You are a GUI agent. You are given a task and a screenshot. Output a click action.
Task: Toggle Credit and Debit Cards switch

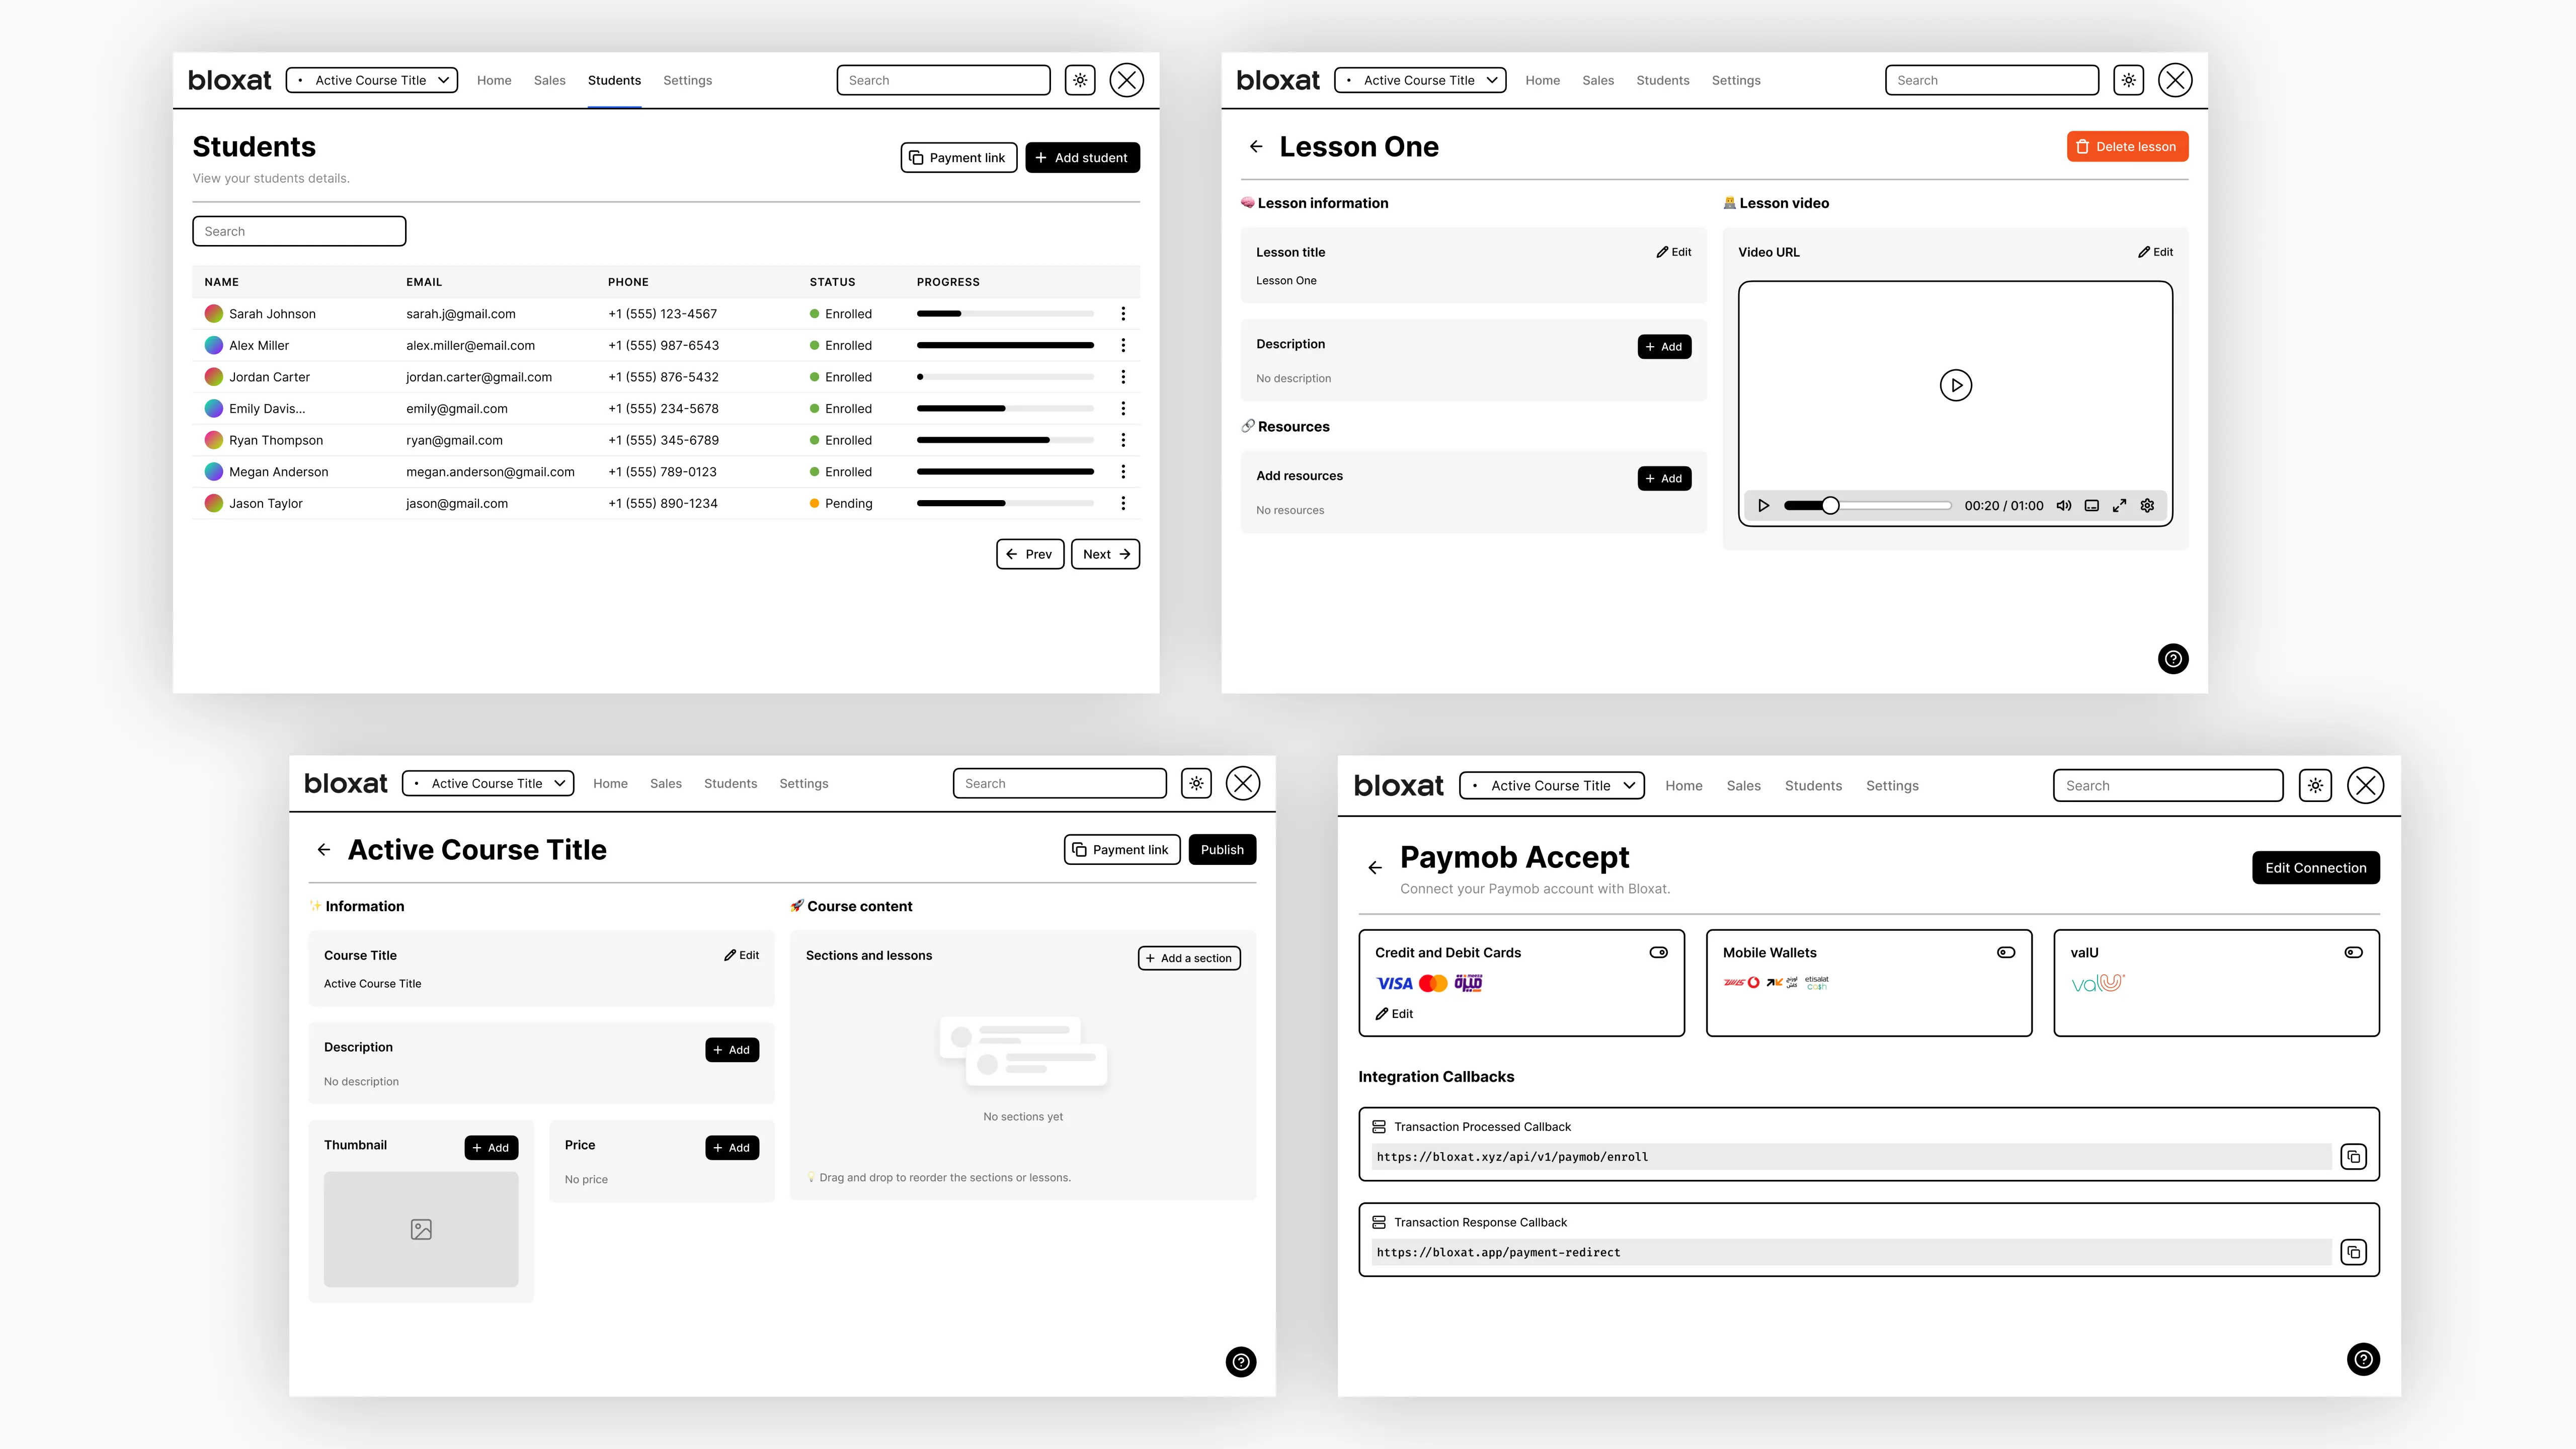1658,953
